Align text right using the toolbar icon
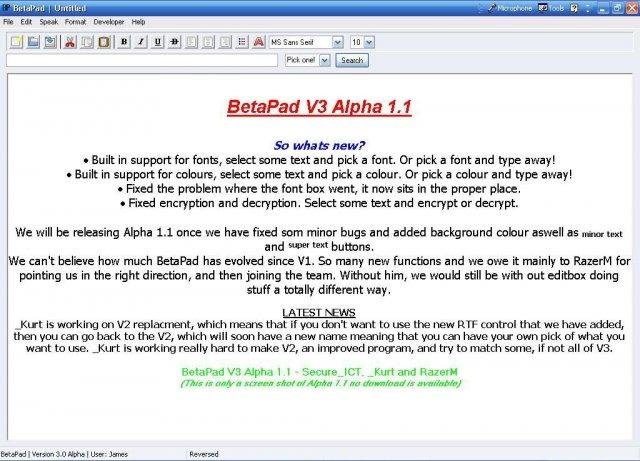Viewport: 640px width, 461px height. click(225, 42)
